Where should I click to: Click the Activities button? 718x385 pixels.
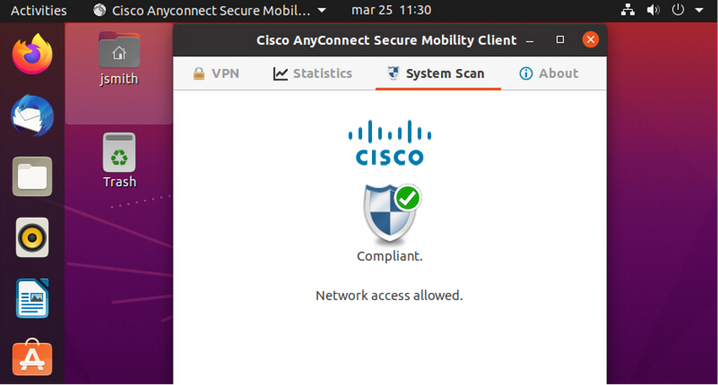[38, 10]
